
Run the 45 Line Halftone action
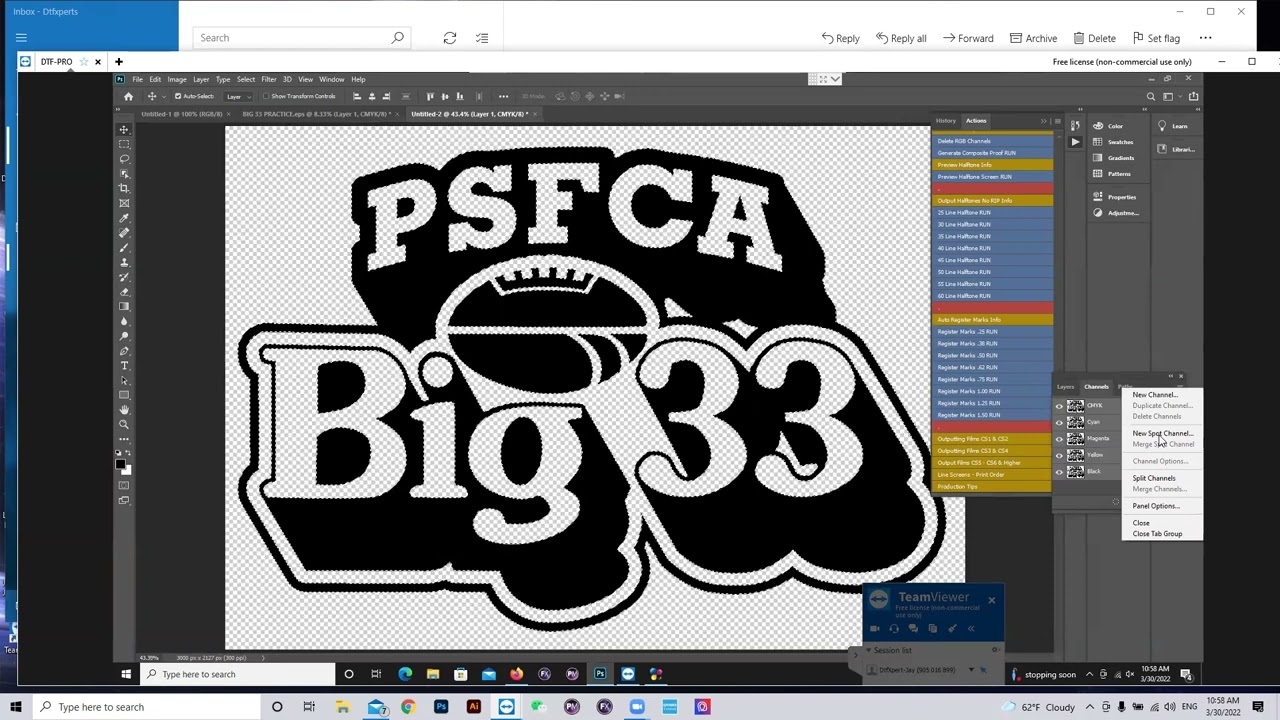tap(992, 260)
